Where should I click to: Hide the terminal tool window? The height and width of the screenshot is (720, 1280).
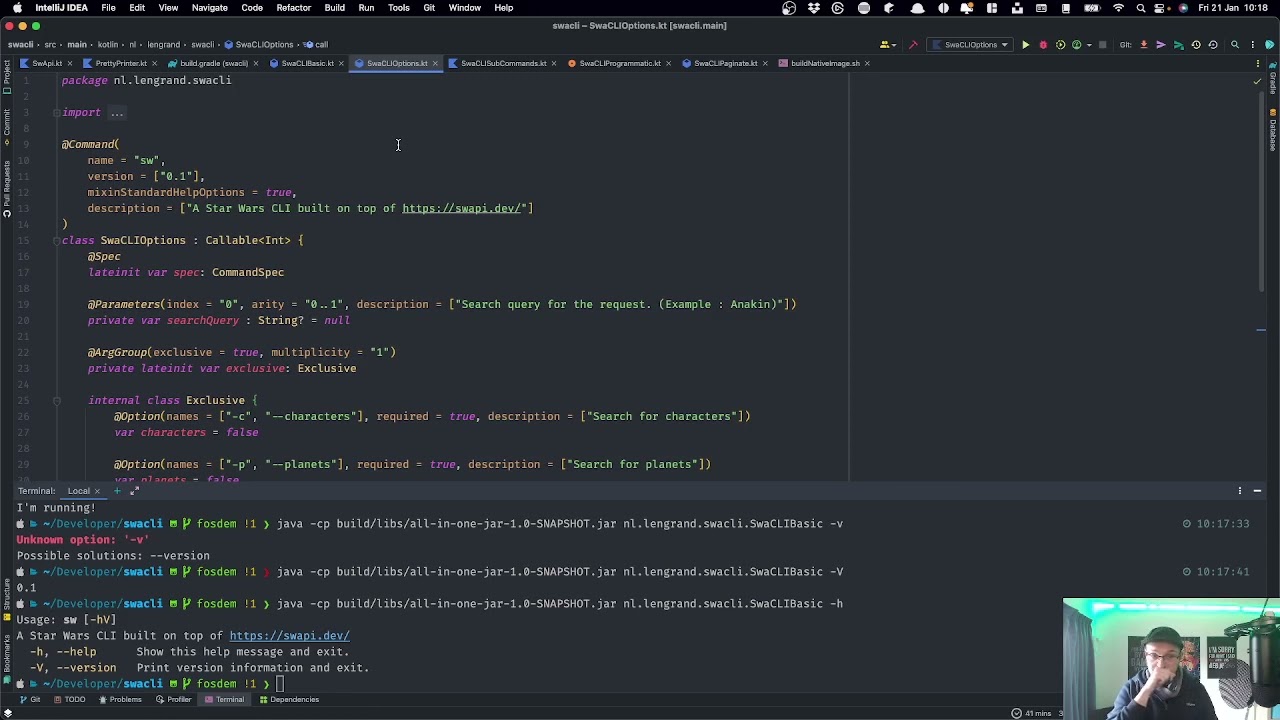(1257, 491)
